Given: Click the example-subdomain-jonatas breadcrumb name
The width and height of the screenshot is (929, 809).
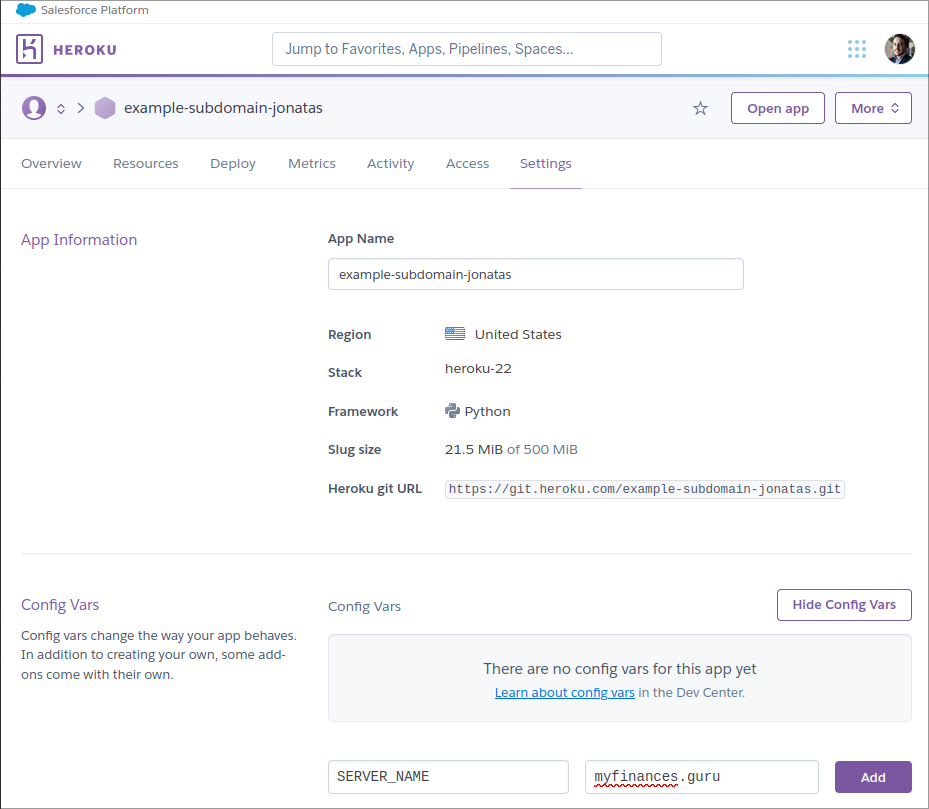Looking at the screenshot, I should (223, 108).
